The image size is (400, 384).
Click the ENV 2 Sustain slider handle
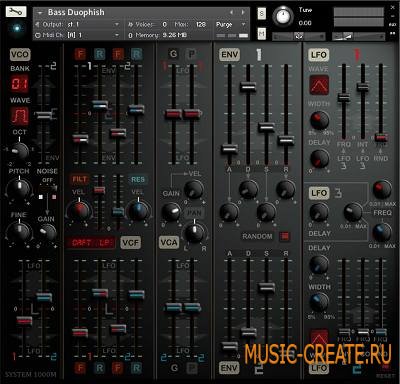[267, 287]
